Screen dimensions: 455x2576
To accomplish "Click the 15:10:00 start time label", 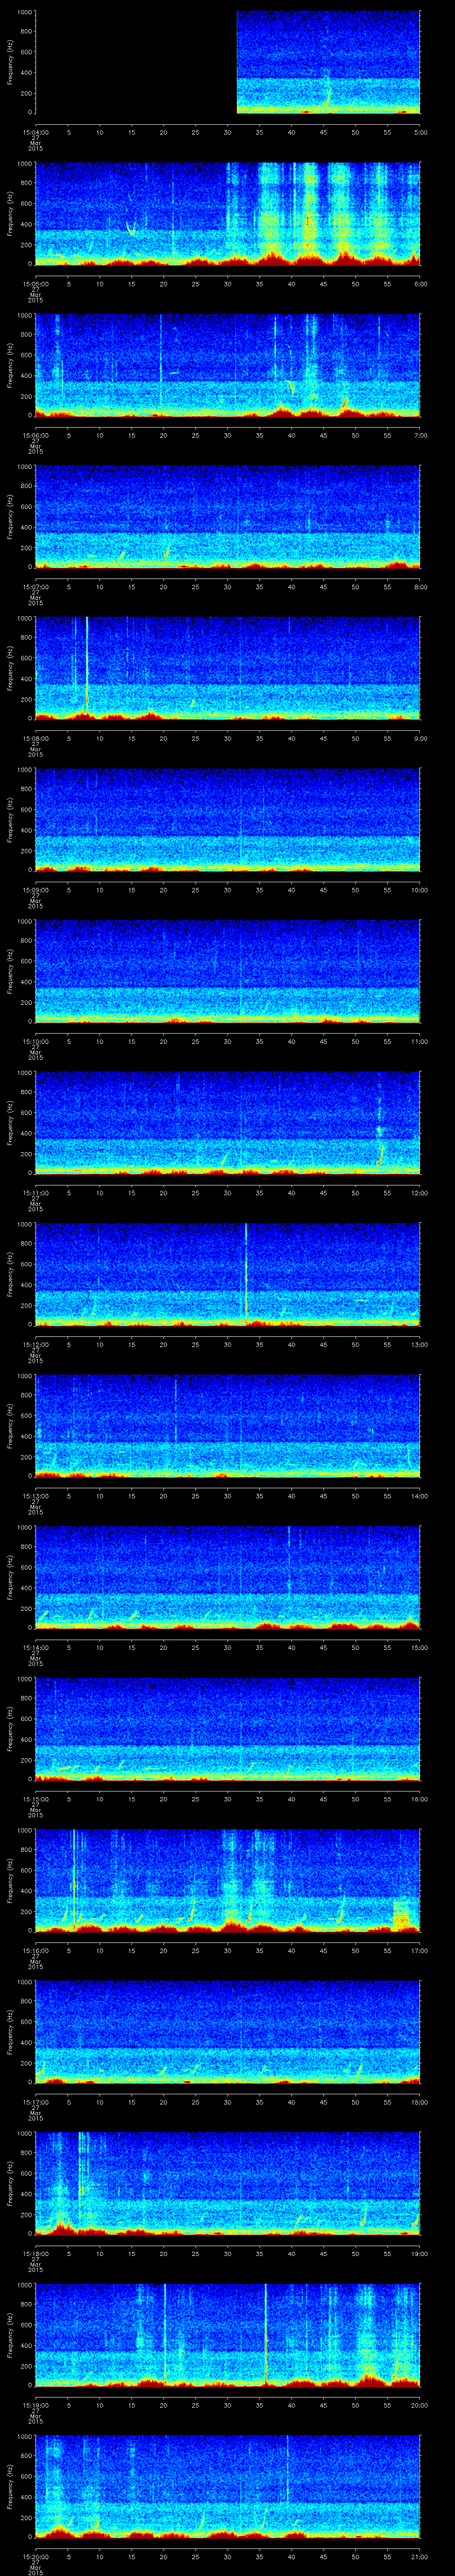I will [36, 1041].
